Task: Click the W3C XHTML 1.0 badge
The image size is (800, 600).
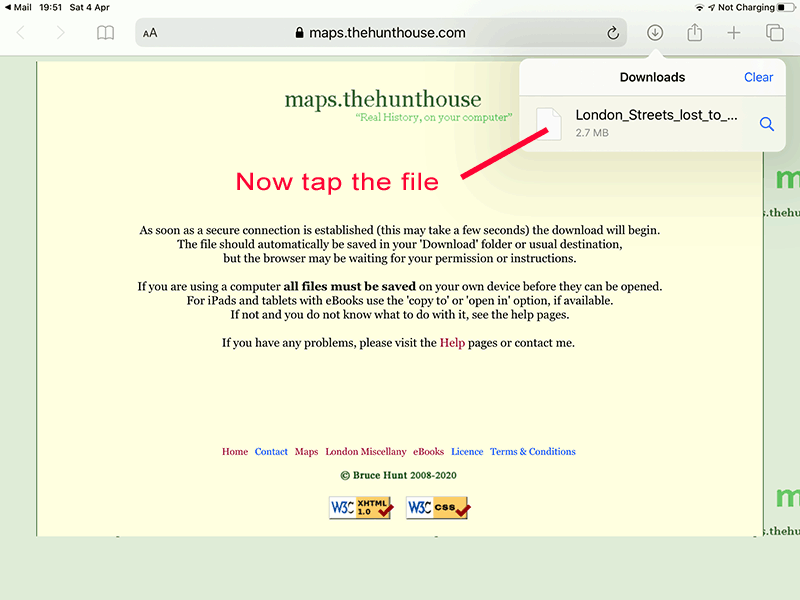Action: (x=360, y=508)
